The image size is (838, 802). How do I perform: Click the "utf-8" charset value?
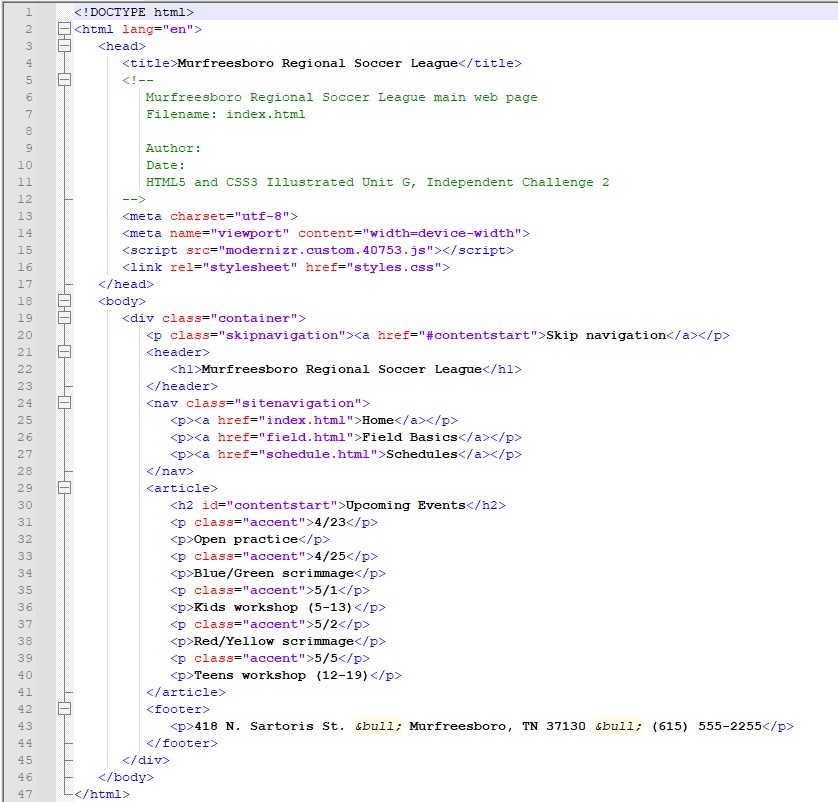click(x=262, y=216)
